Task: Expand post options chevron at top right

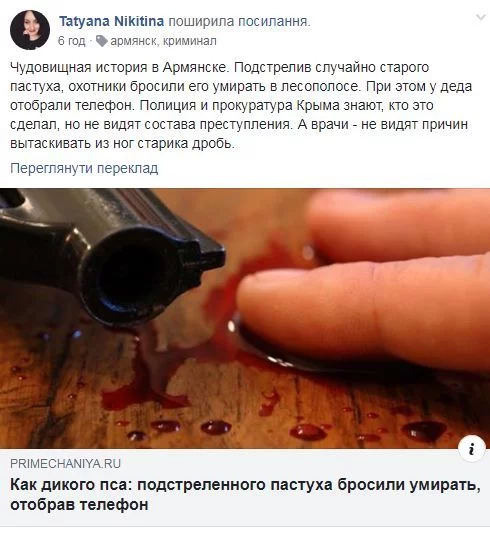Action: coord(481,17)
